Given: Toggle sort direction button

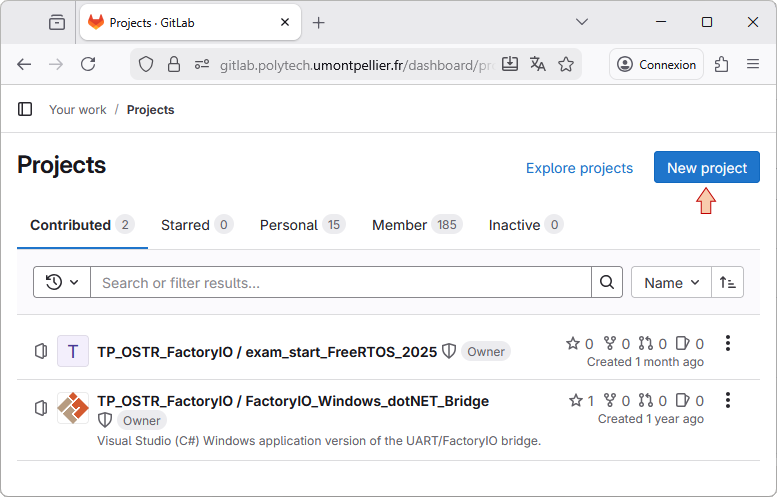Looking at the screenshot, I should point(728,283).
